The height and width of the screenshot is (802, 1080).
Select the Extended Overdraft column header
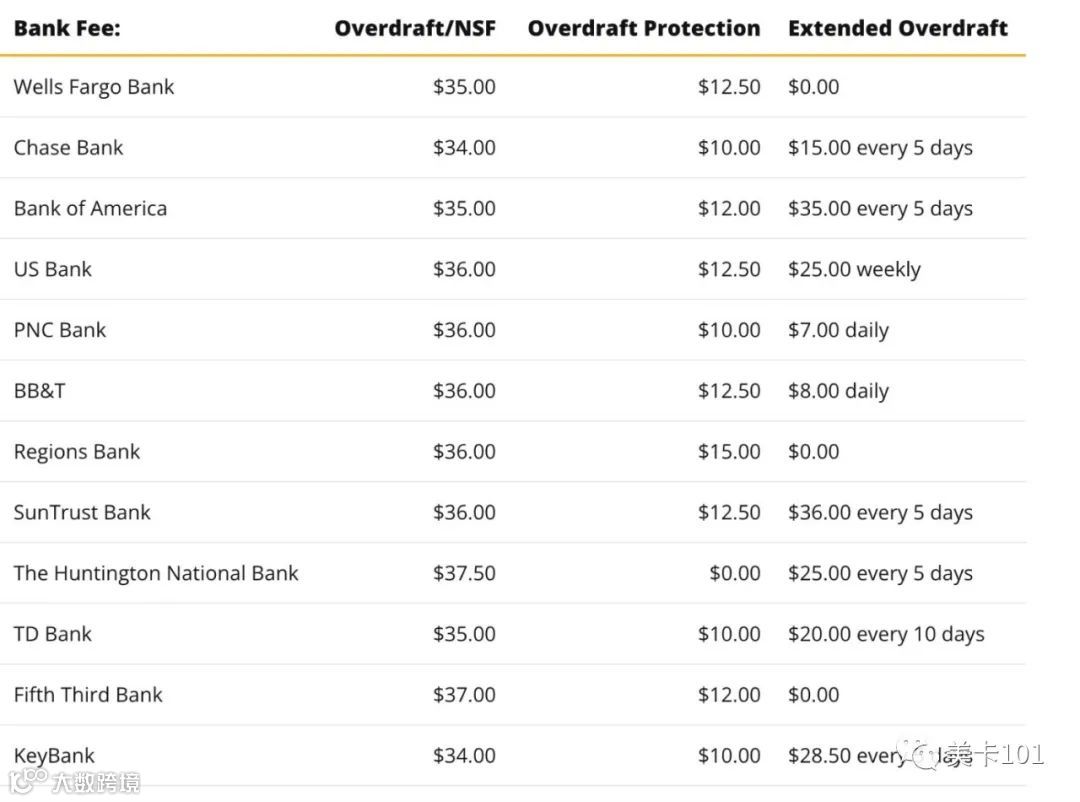click(897, 28)
